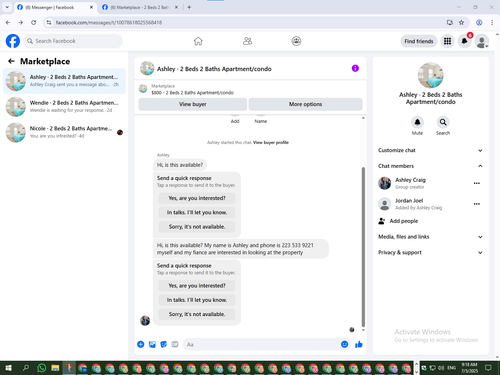Viewport: 500px width, 375px height.
Task: Open a new browser tab
Action: pyautogui.click(x=189, y=7)
